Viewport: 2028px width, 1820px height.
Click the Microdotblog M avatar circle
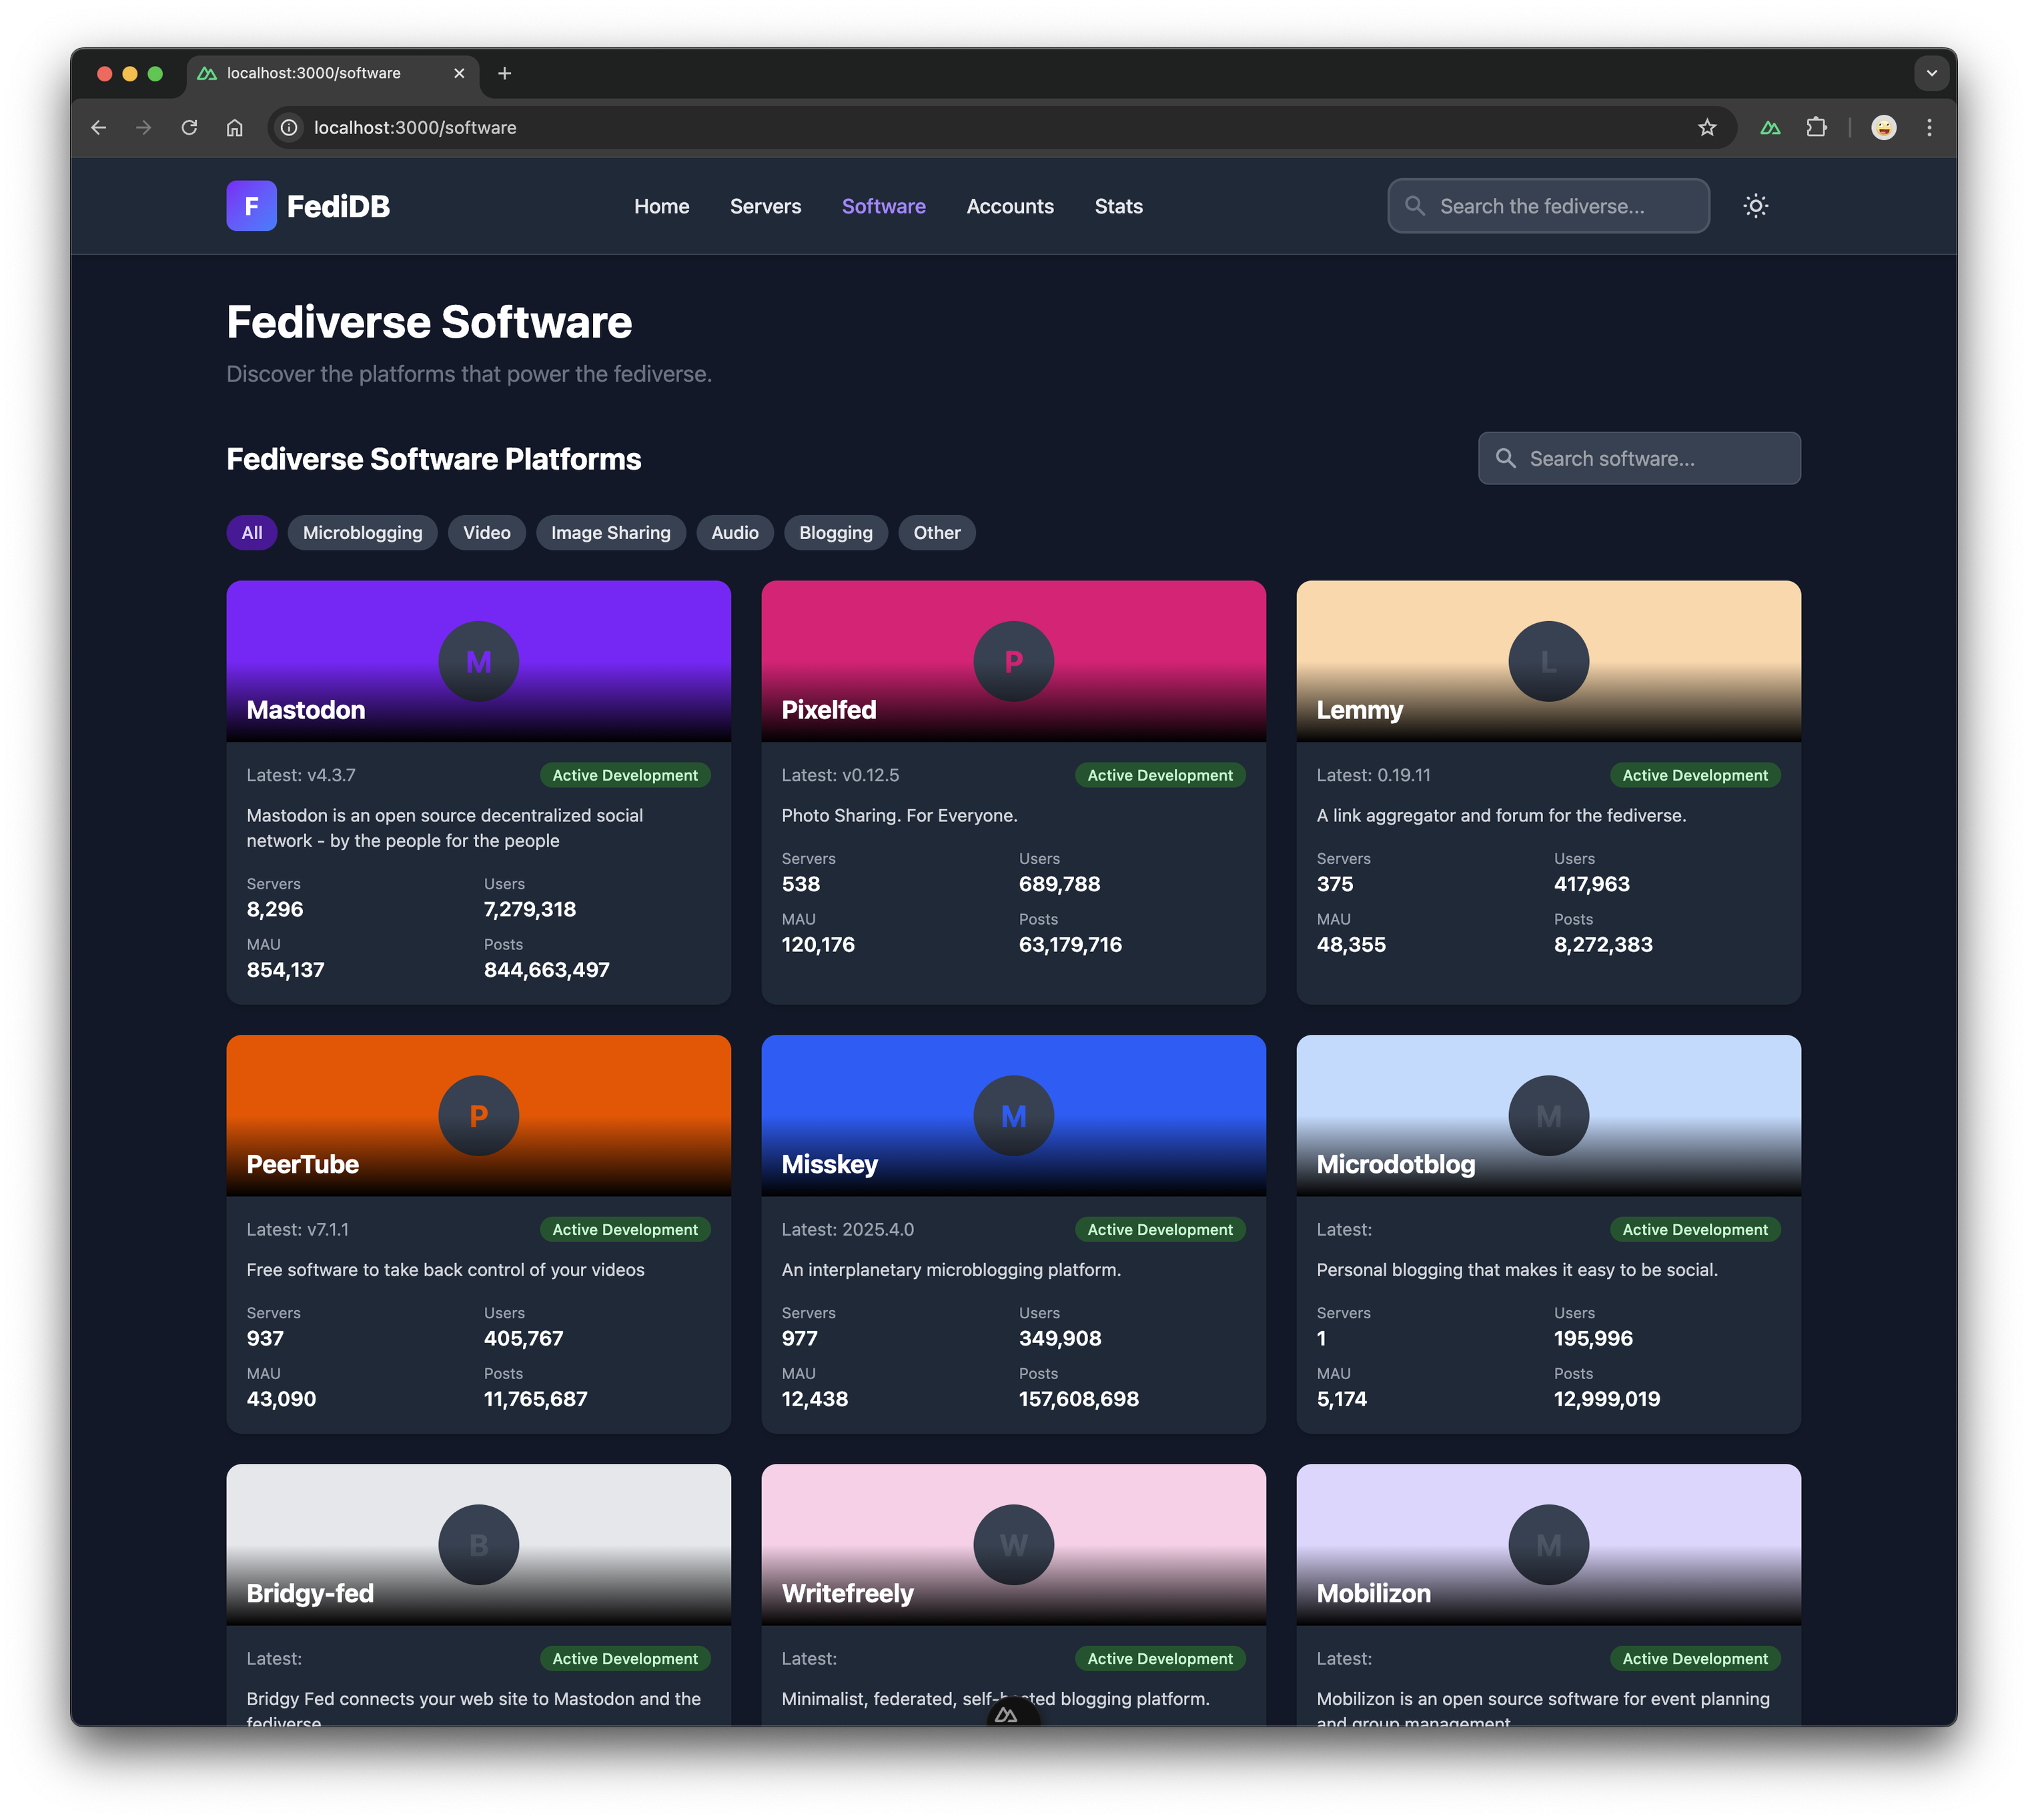click(1548, 1115)
